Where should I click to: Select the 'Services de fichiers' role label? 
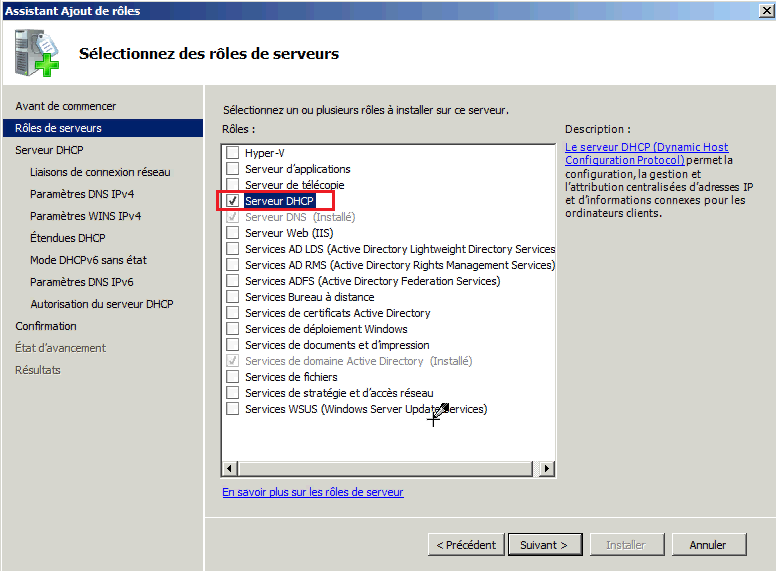[x=291, y=377]
